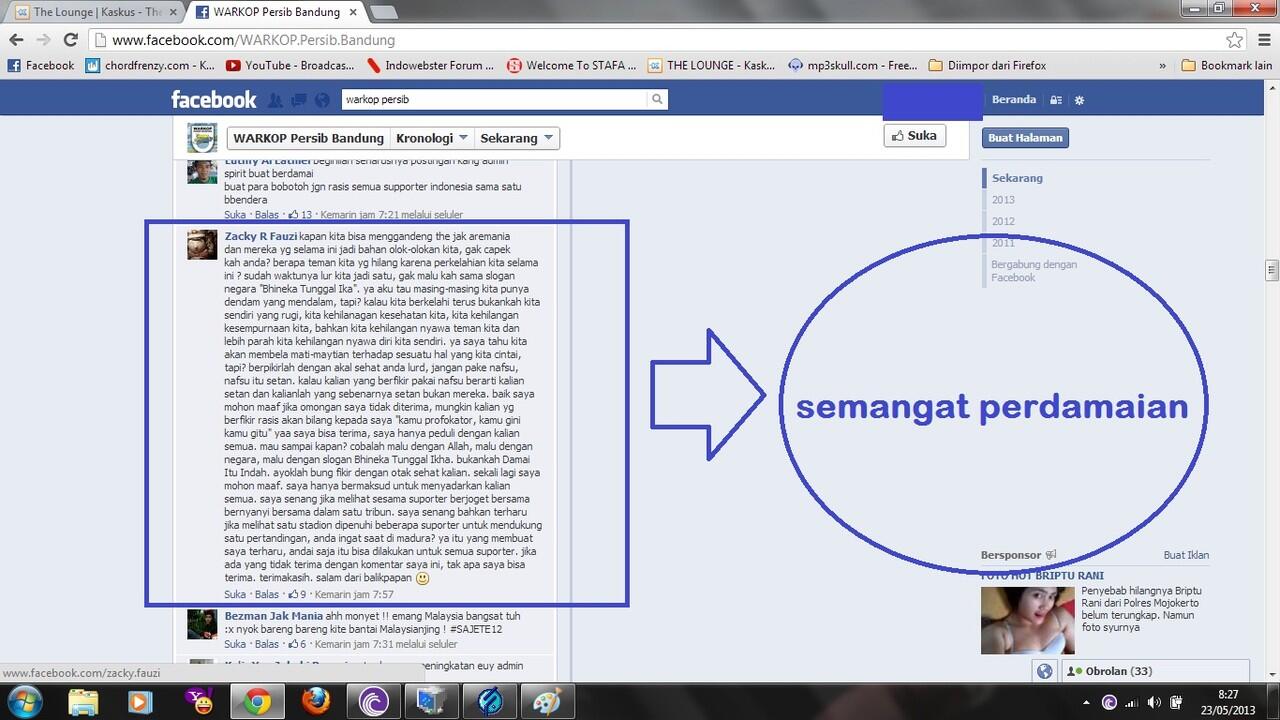Open THE LOUNGE Kaskus bookmark
This screenshot has width=1280, height=720.
point(712,65)
